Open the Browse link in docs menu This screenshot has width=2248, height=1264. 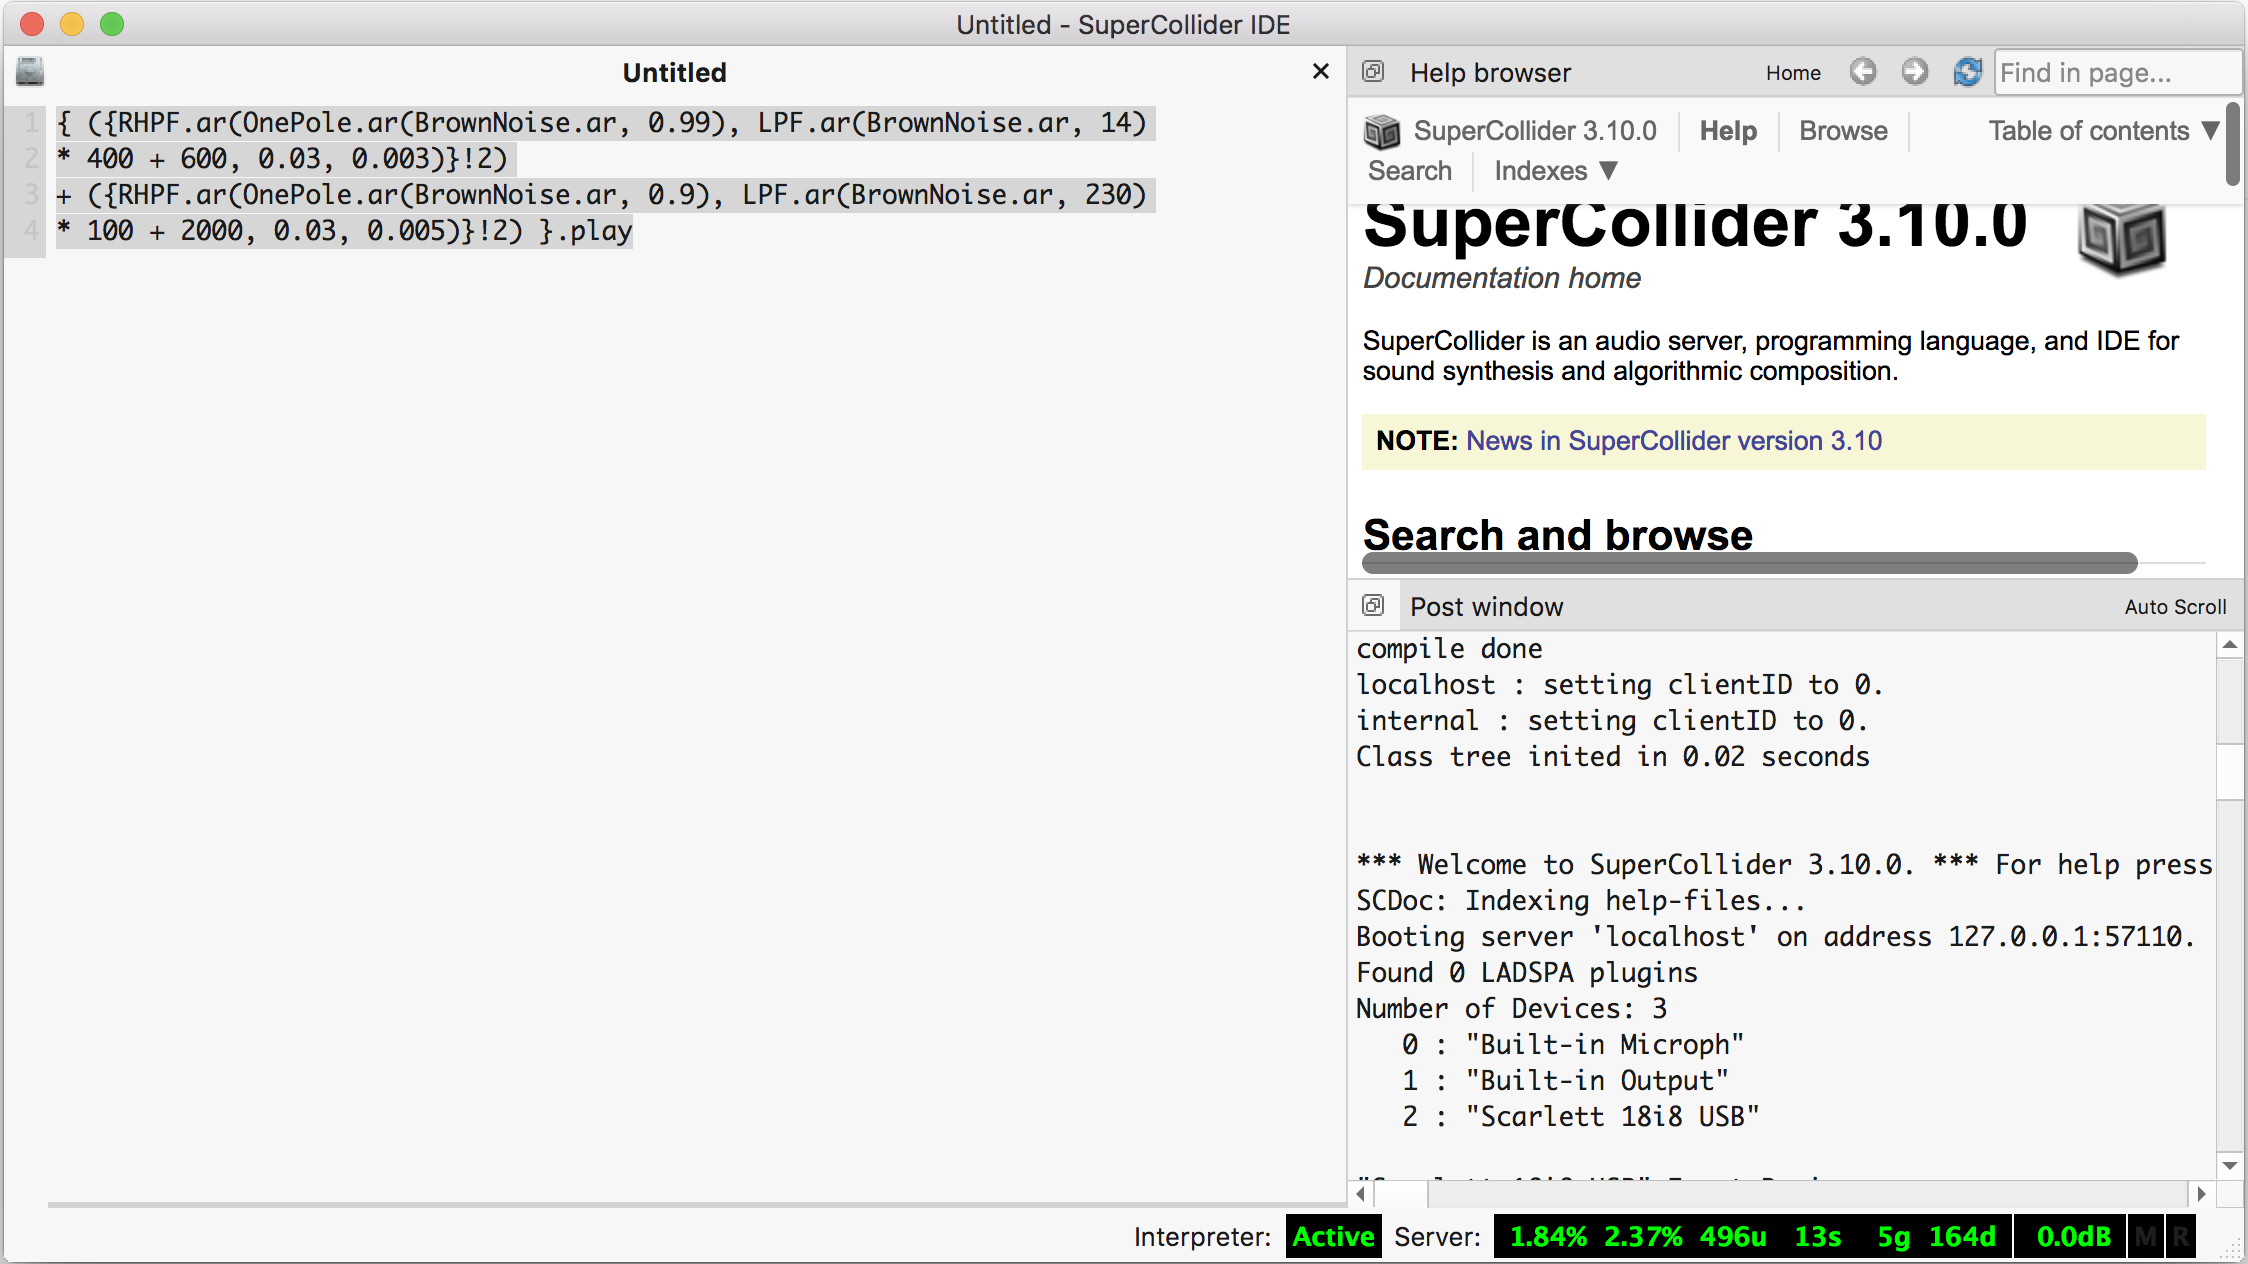click(x=1843, y=131)
